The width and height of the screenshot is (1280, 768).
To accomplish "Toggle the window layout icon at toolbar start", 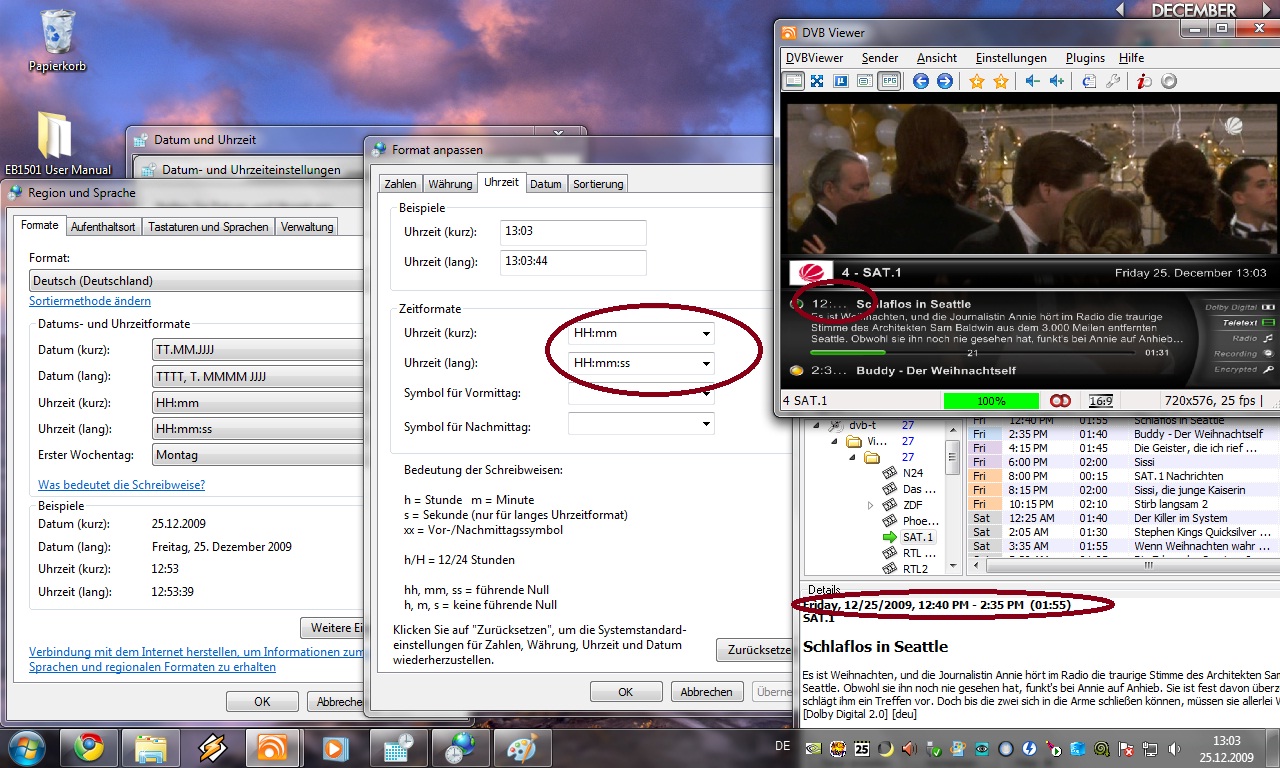I will [793, 81].
